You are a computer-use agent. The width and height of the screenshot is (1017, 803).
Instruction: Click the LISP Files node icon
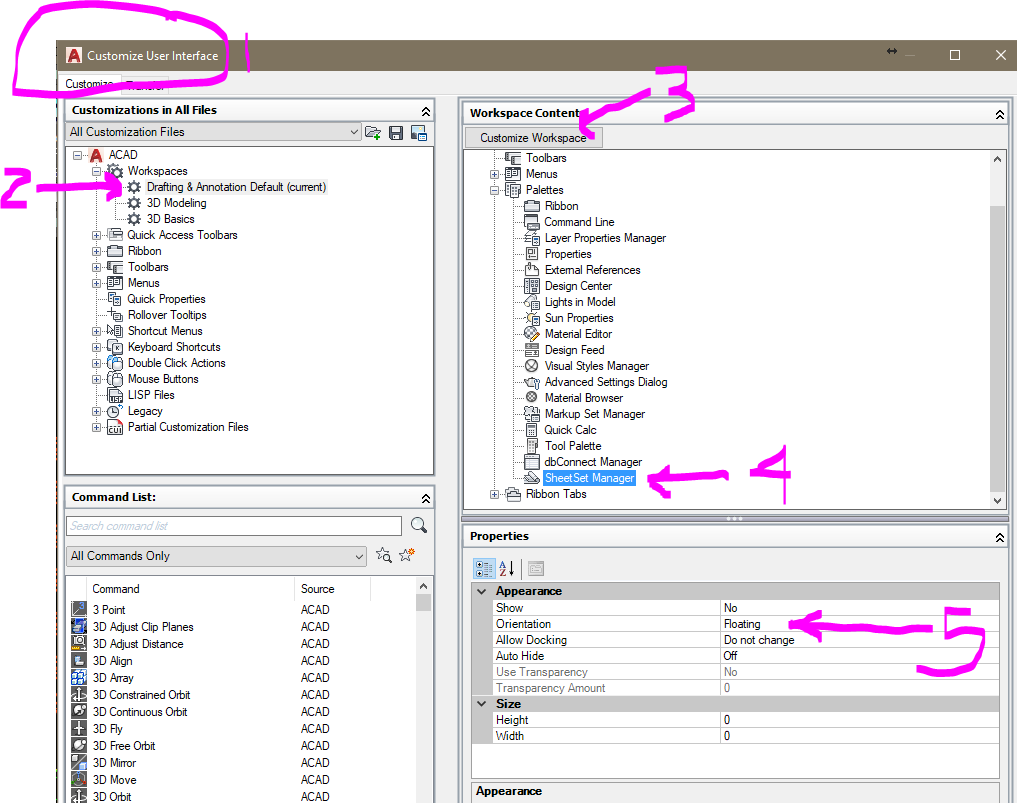[x=115, y=395]
